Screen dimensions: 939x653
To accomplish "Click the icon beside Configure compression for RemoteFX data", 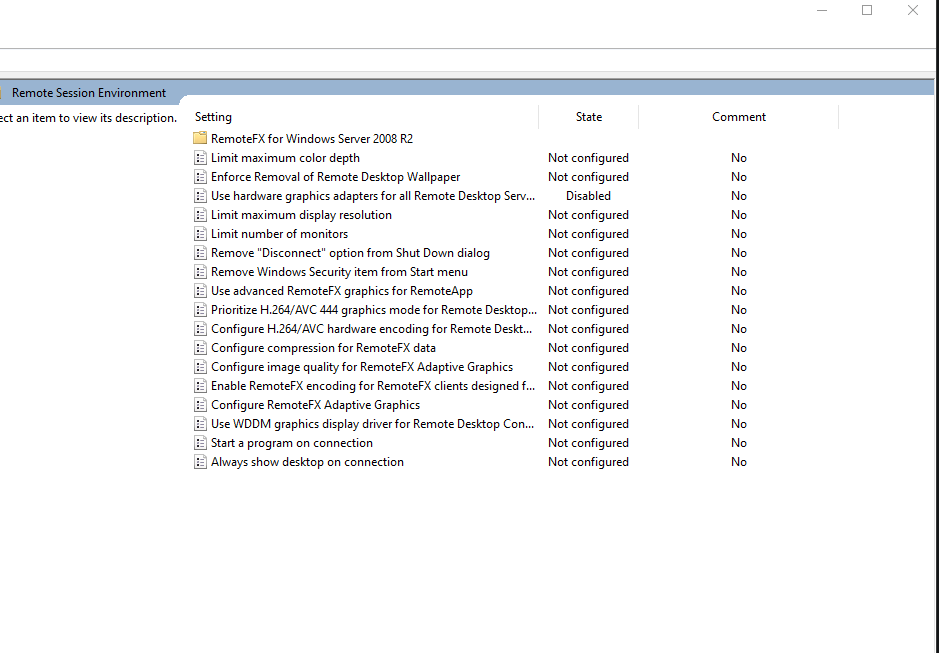I will (x=200, y=348).
